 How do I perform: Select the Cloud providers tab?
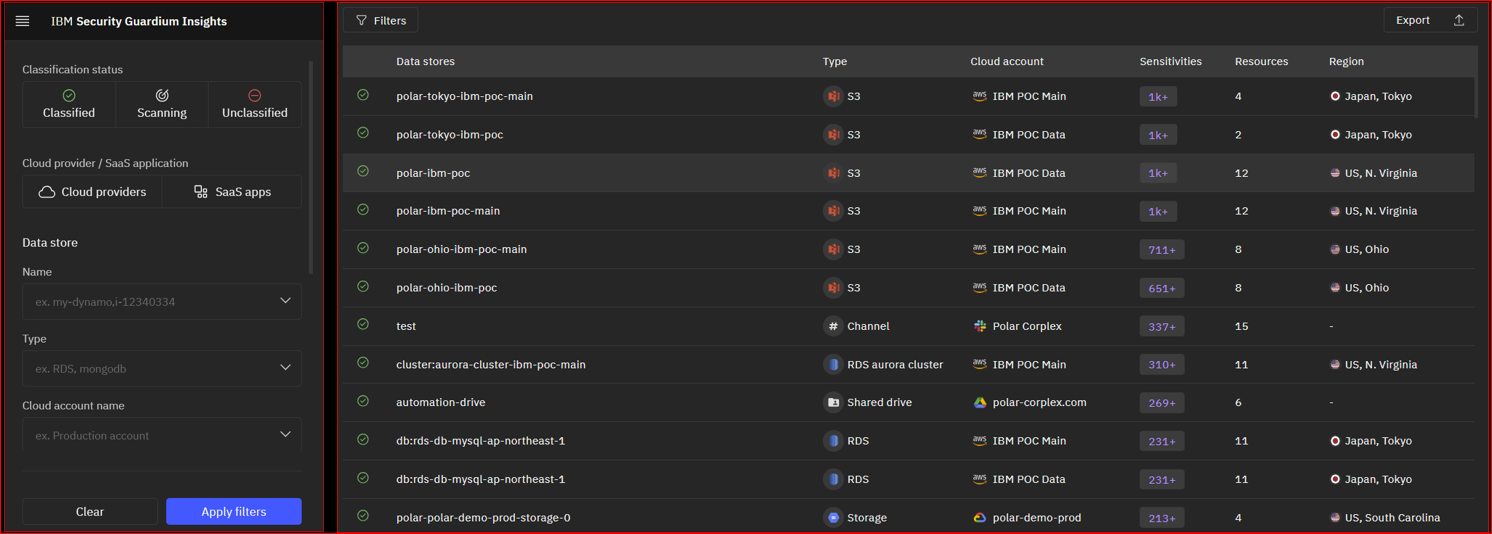point(92,192)
